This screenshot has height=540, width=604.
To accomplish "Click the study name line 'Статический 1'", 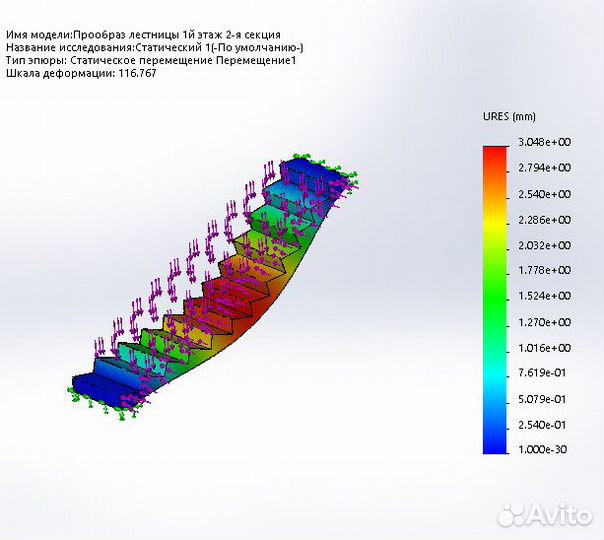I will click(x=155, y=47).
